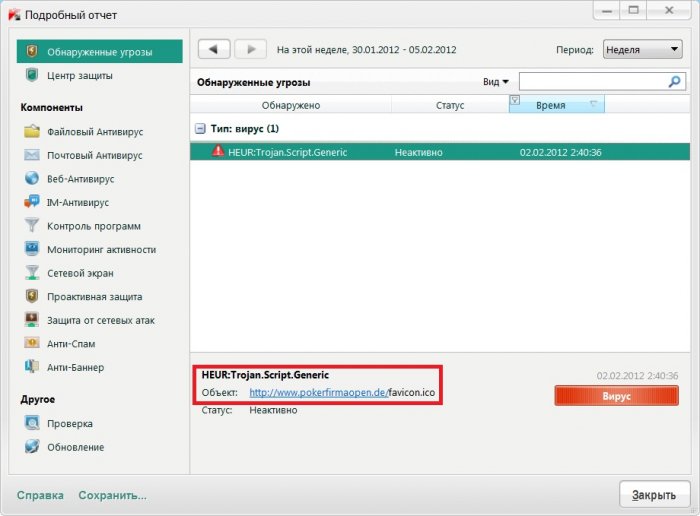Click the search magnifier icon
Image resolution: width=700 pixels, height=516 pixels.
coord(674,81)
